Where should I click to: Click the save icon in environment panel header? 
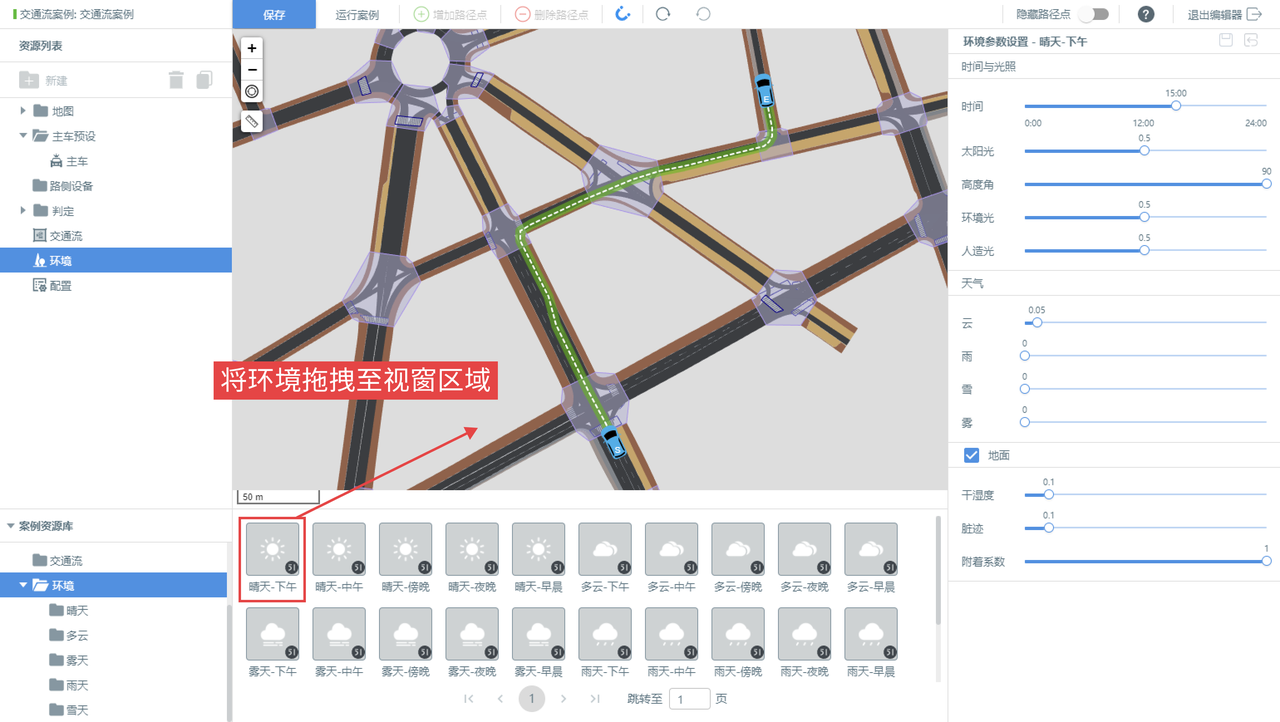coord(1226,40)
